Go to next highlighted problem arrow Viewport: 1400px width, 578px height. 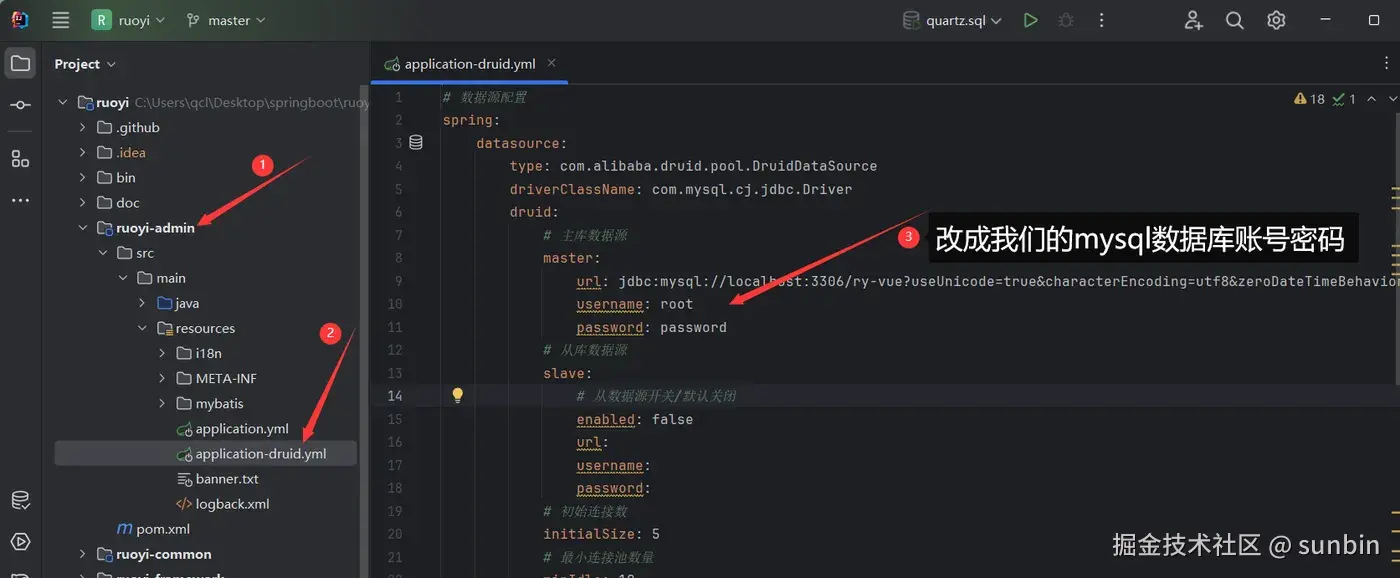pos(1391,99)
